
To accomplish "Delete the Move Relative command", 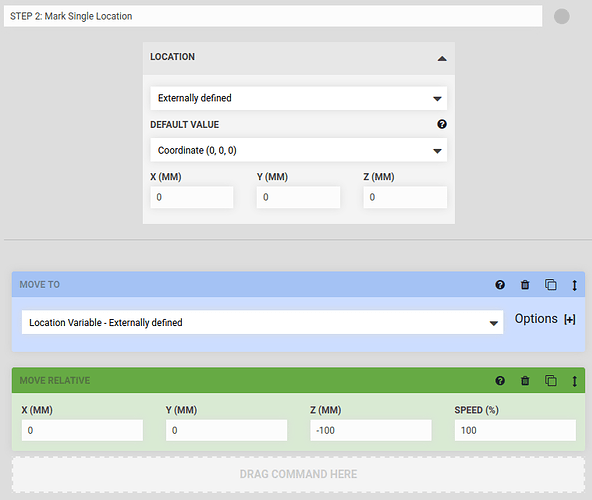I will pos(525,381).
